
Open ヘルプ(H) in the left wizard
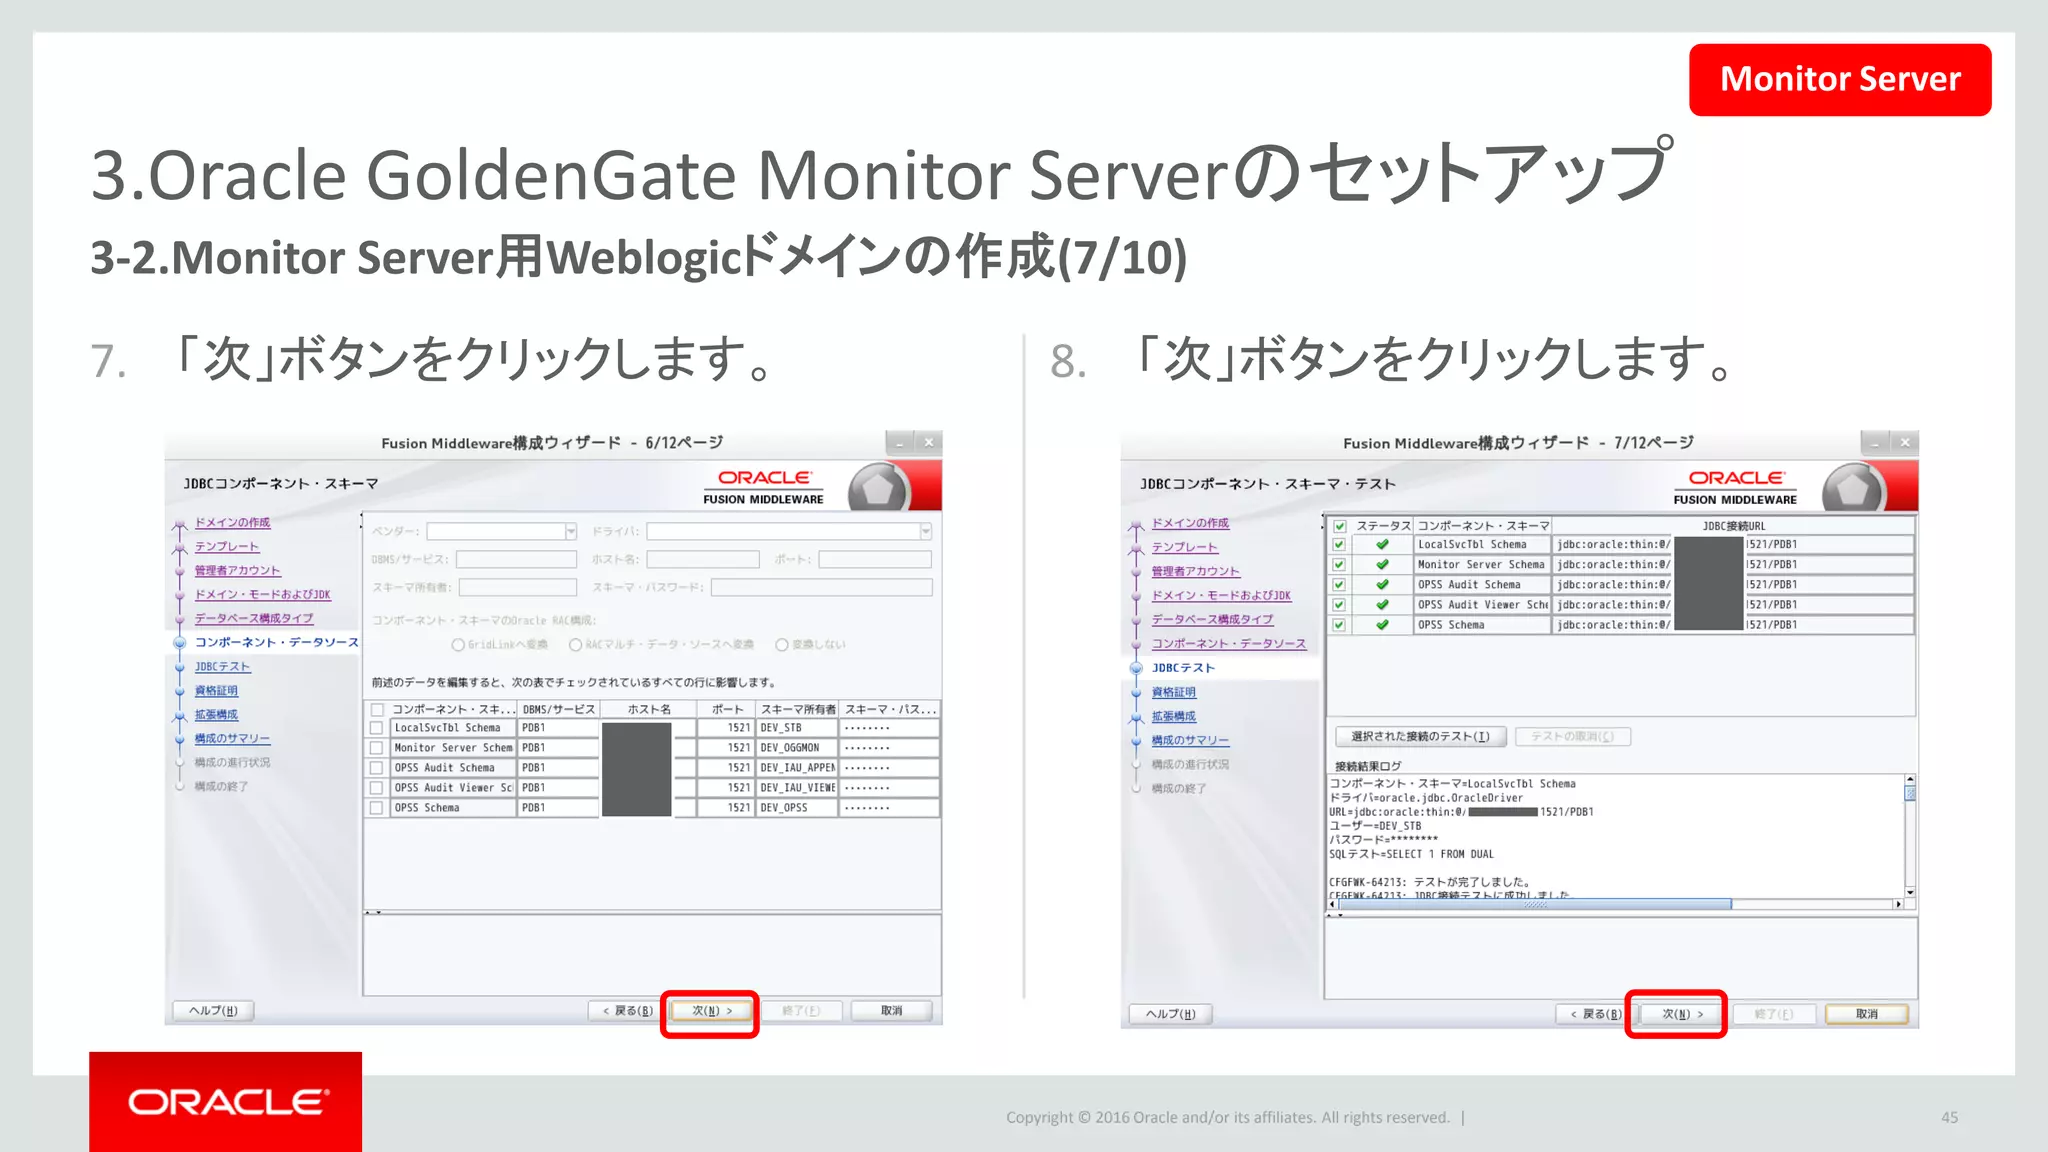point(213,1011)
